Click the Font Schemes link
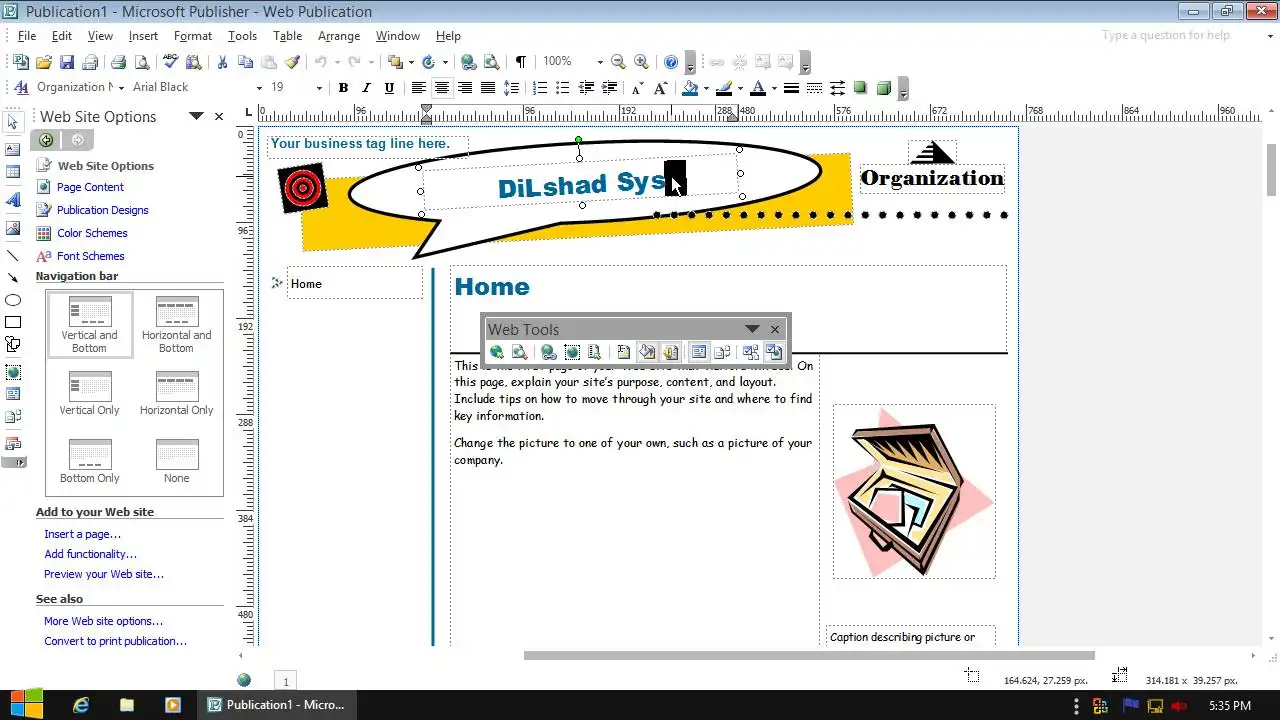Viewport: 1280px width, 720px height. pyautogui.click(x=90, y=256)
